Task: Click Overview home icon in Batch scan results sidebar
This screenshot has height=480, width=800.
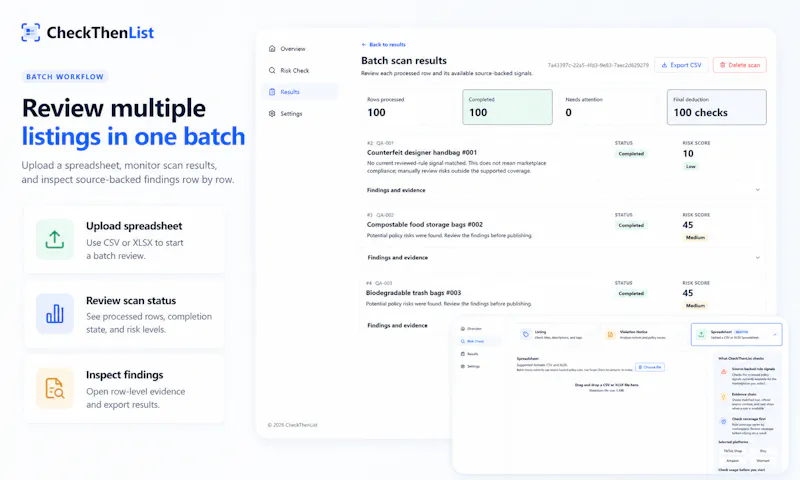Action: (272, 48)
